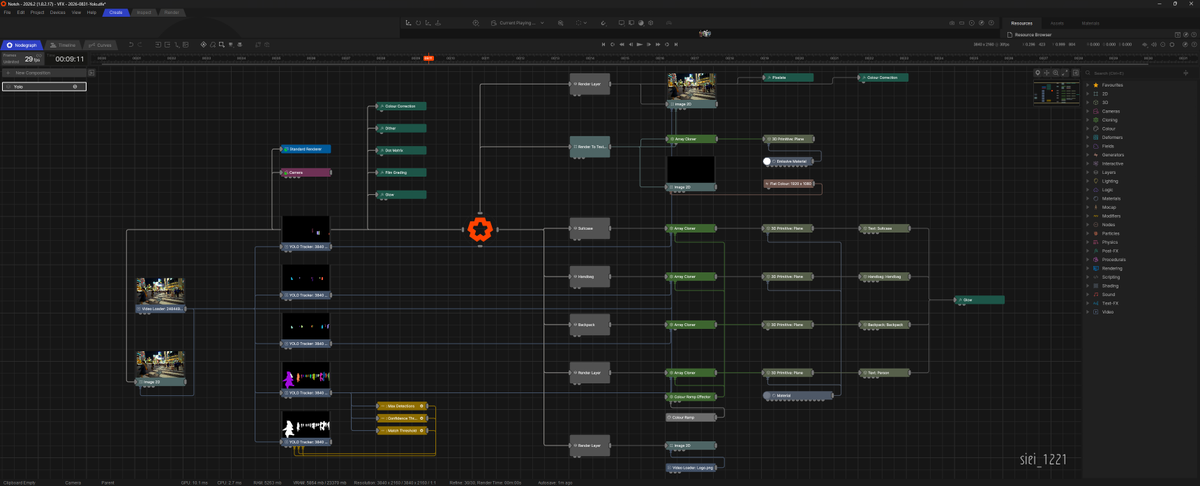Toggle the dot on Confidence Threshold node
Screen dimensions: 1200x486
(422, 418)
